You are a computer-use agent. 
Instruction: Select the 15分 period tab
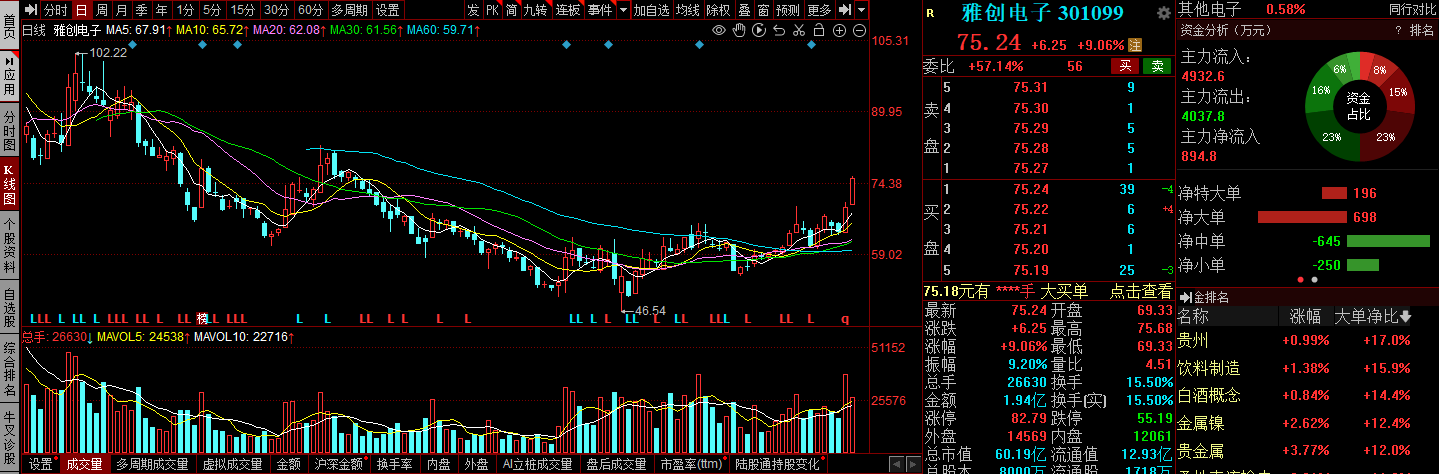click(x=243, y=10)
